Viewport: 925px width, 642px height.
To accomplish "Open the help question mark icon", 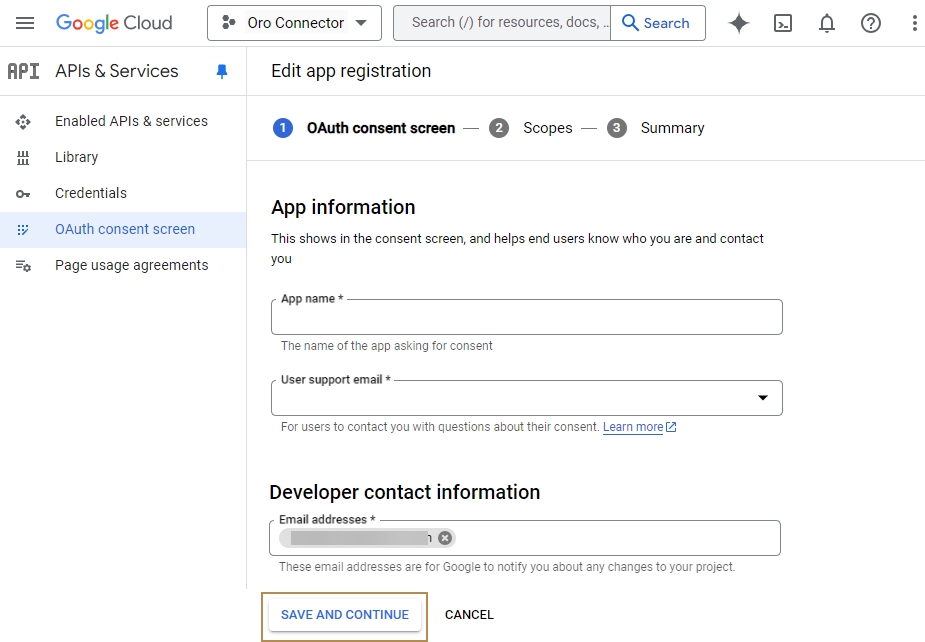I will tap(871, 23).
